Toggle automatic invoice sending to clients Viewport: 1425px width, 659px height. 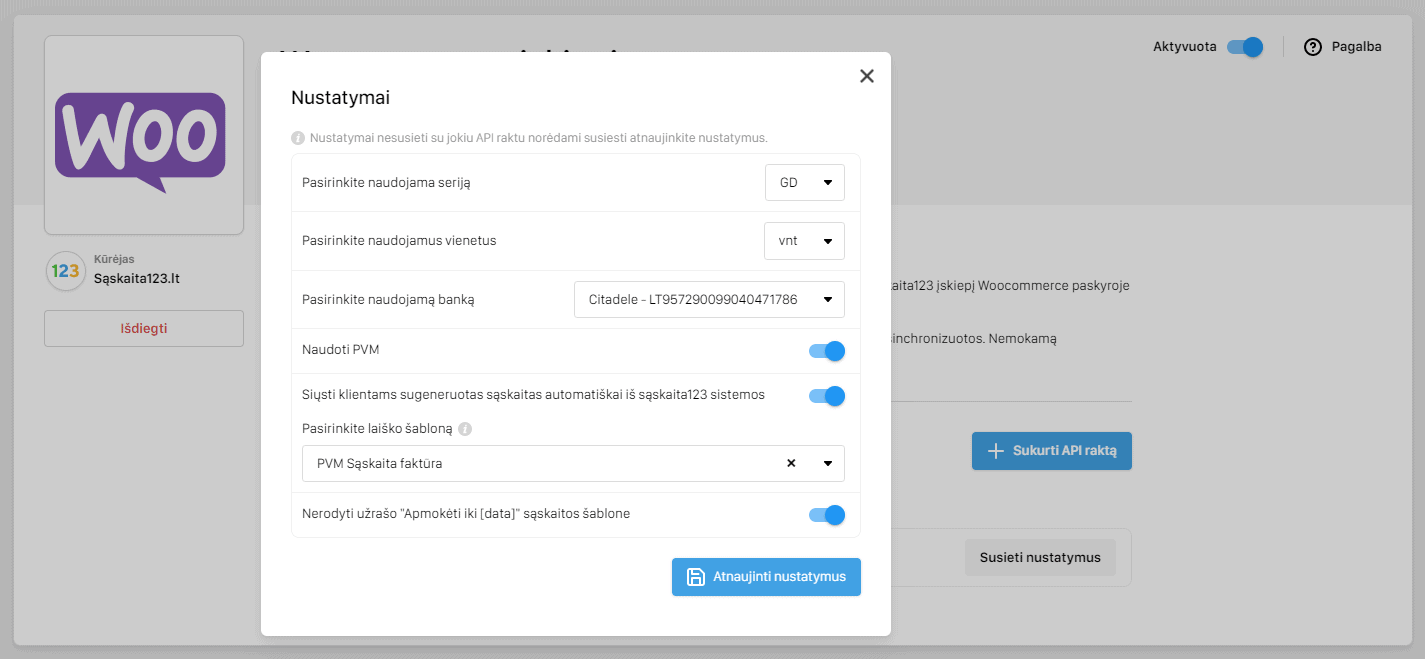click(x=827, y=396)
